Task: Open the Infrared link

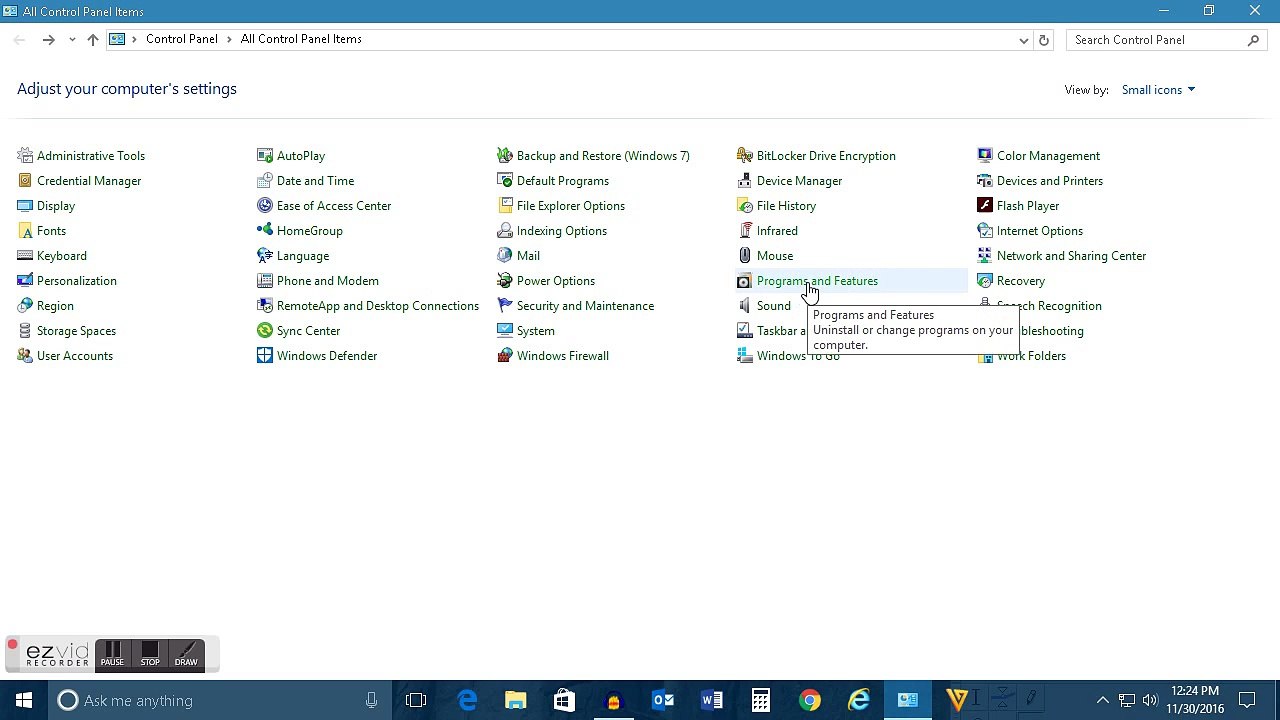Action: point(777,231)
